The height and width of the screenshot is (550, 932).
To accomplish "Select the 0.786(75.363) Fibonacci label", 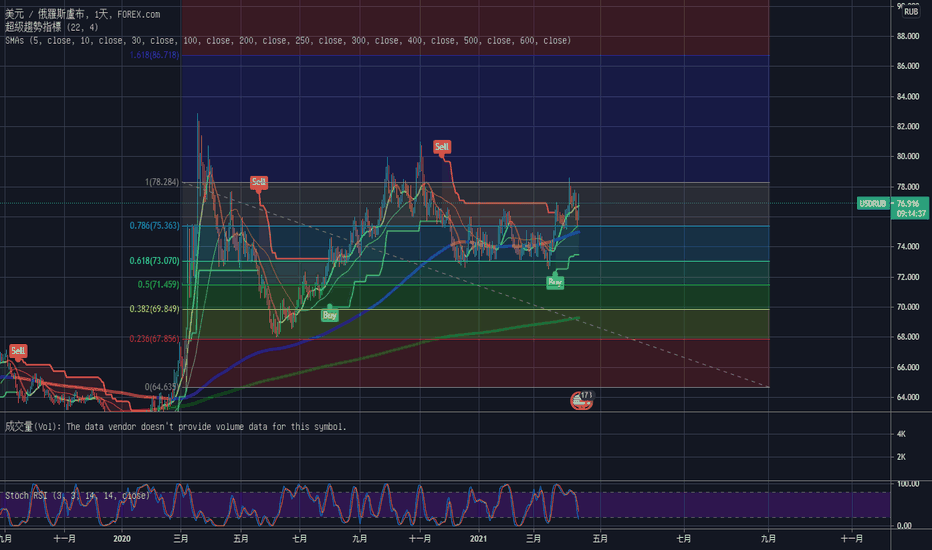I will coord(154,225).
